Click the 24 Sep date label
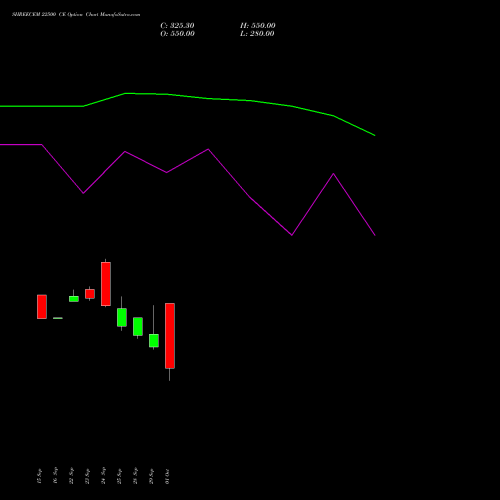 coord(103,476)
